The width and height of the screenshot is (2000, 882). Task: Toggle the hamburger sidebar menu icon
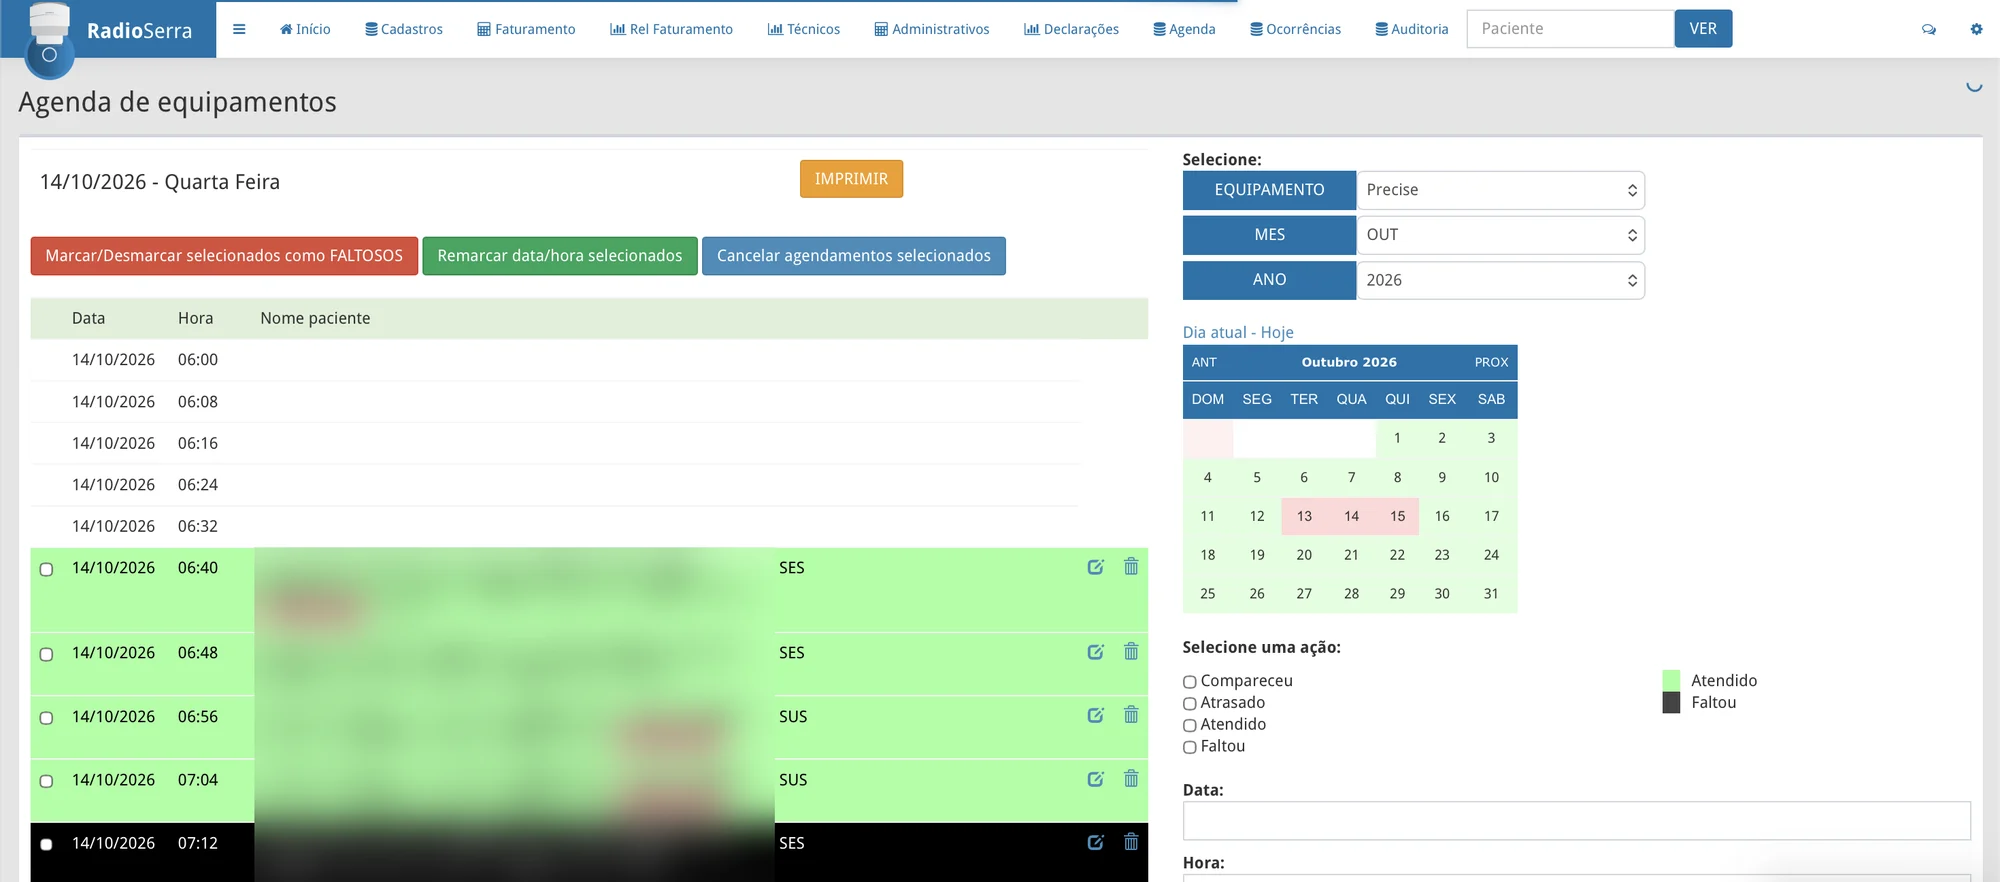[239, 29]
